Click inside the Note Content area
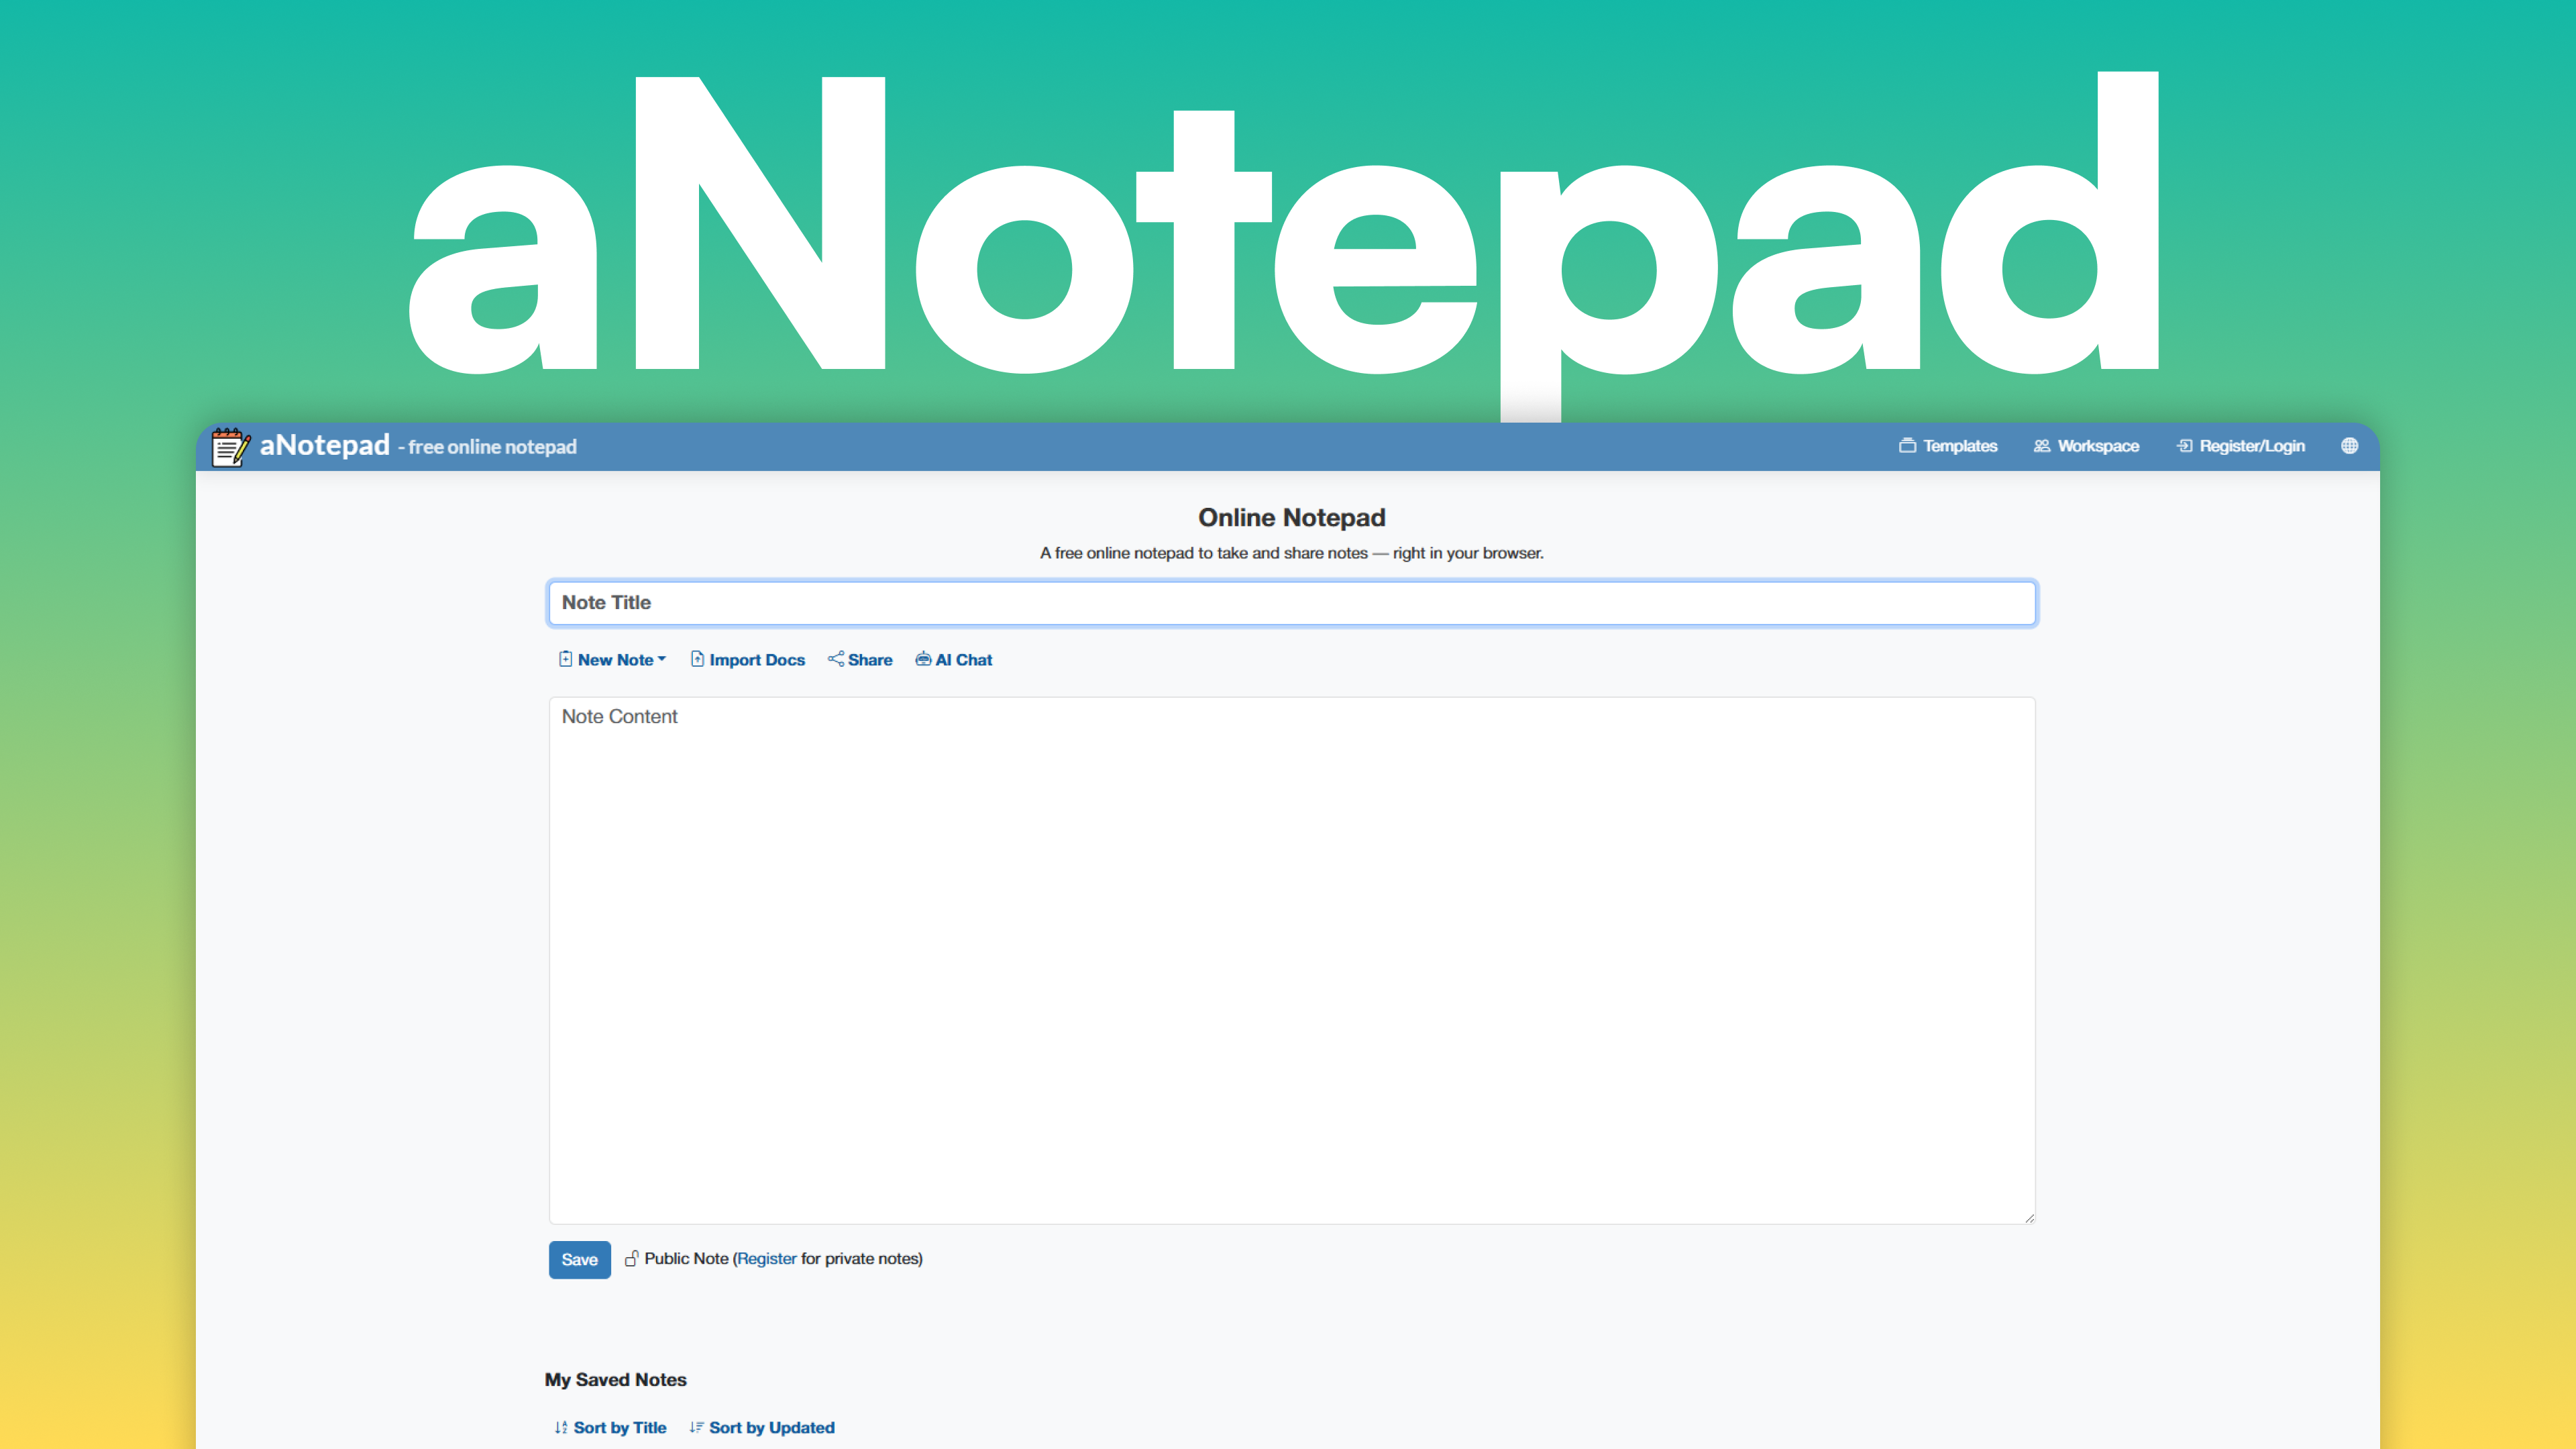 (x=1292, y=960)
